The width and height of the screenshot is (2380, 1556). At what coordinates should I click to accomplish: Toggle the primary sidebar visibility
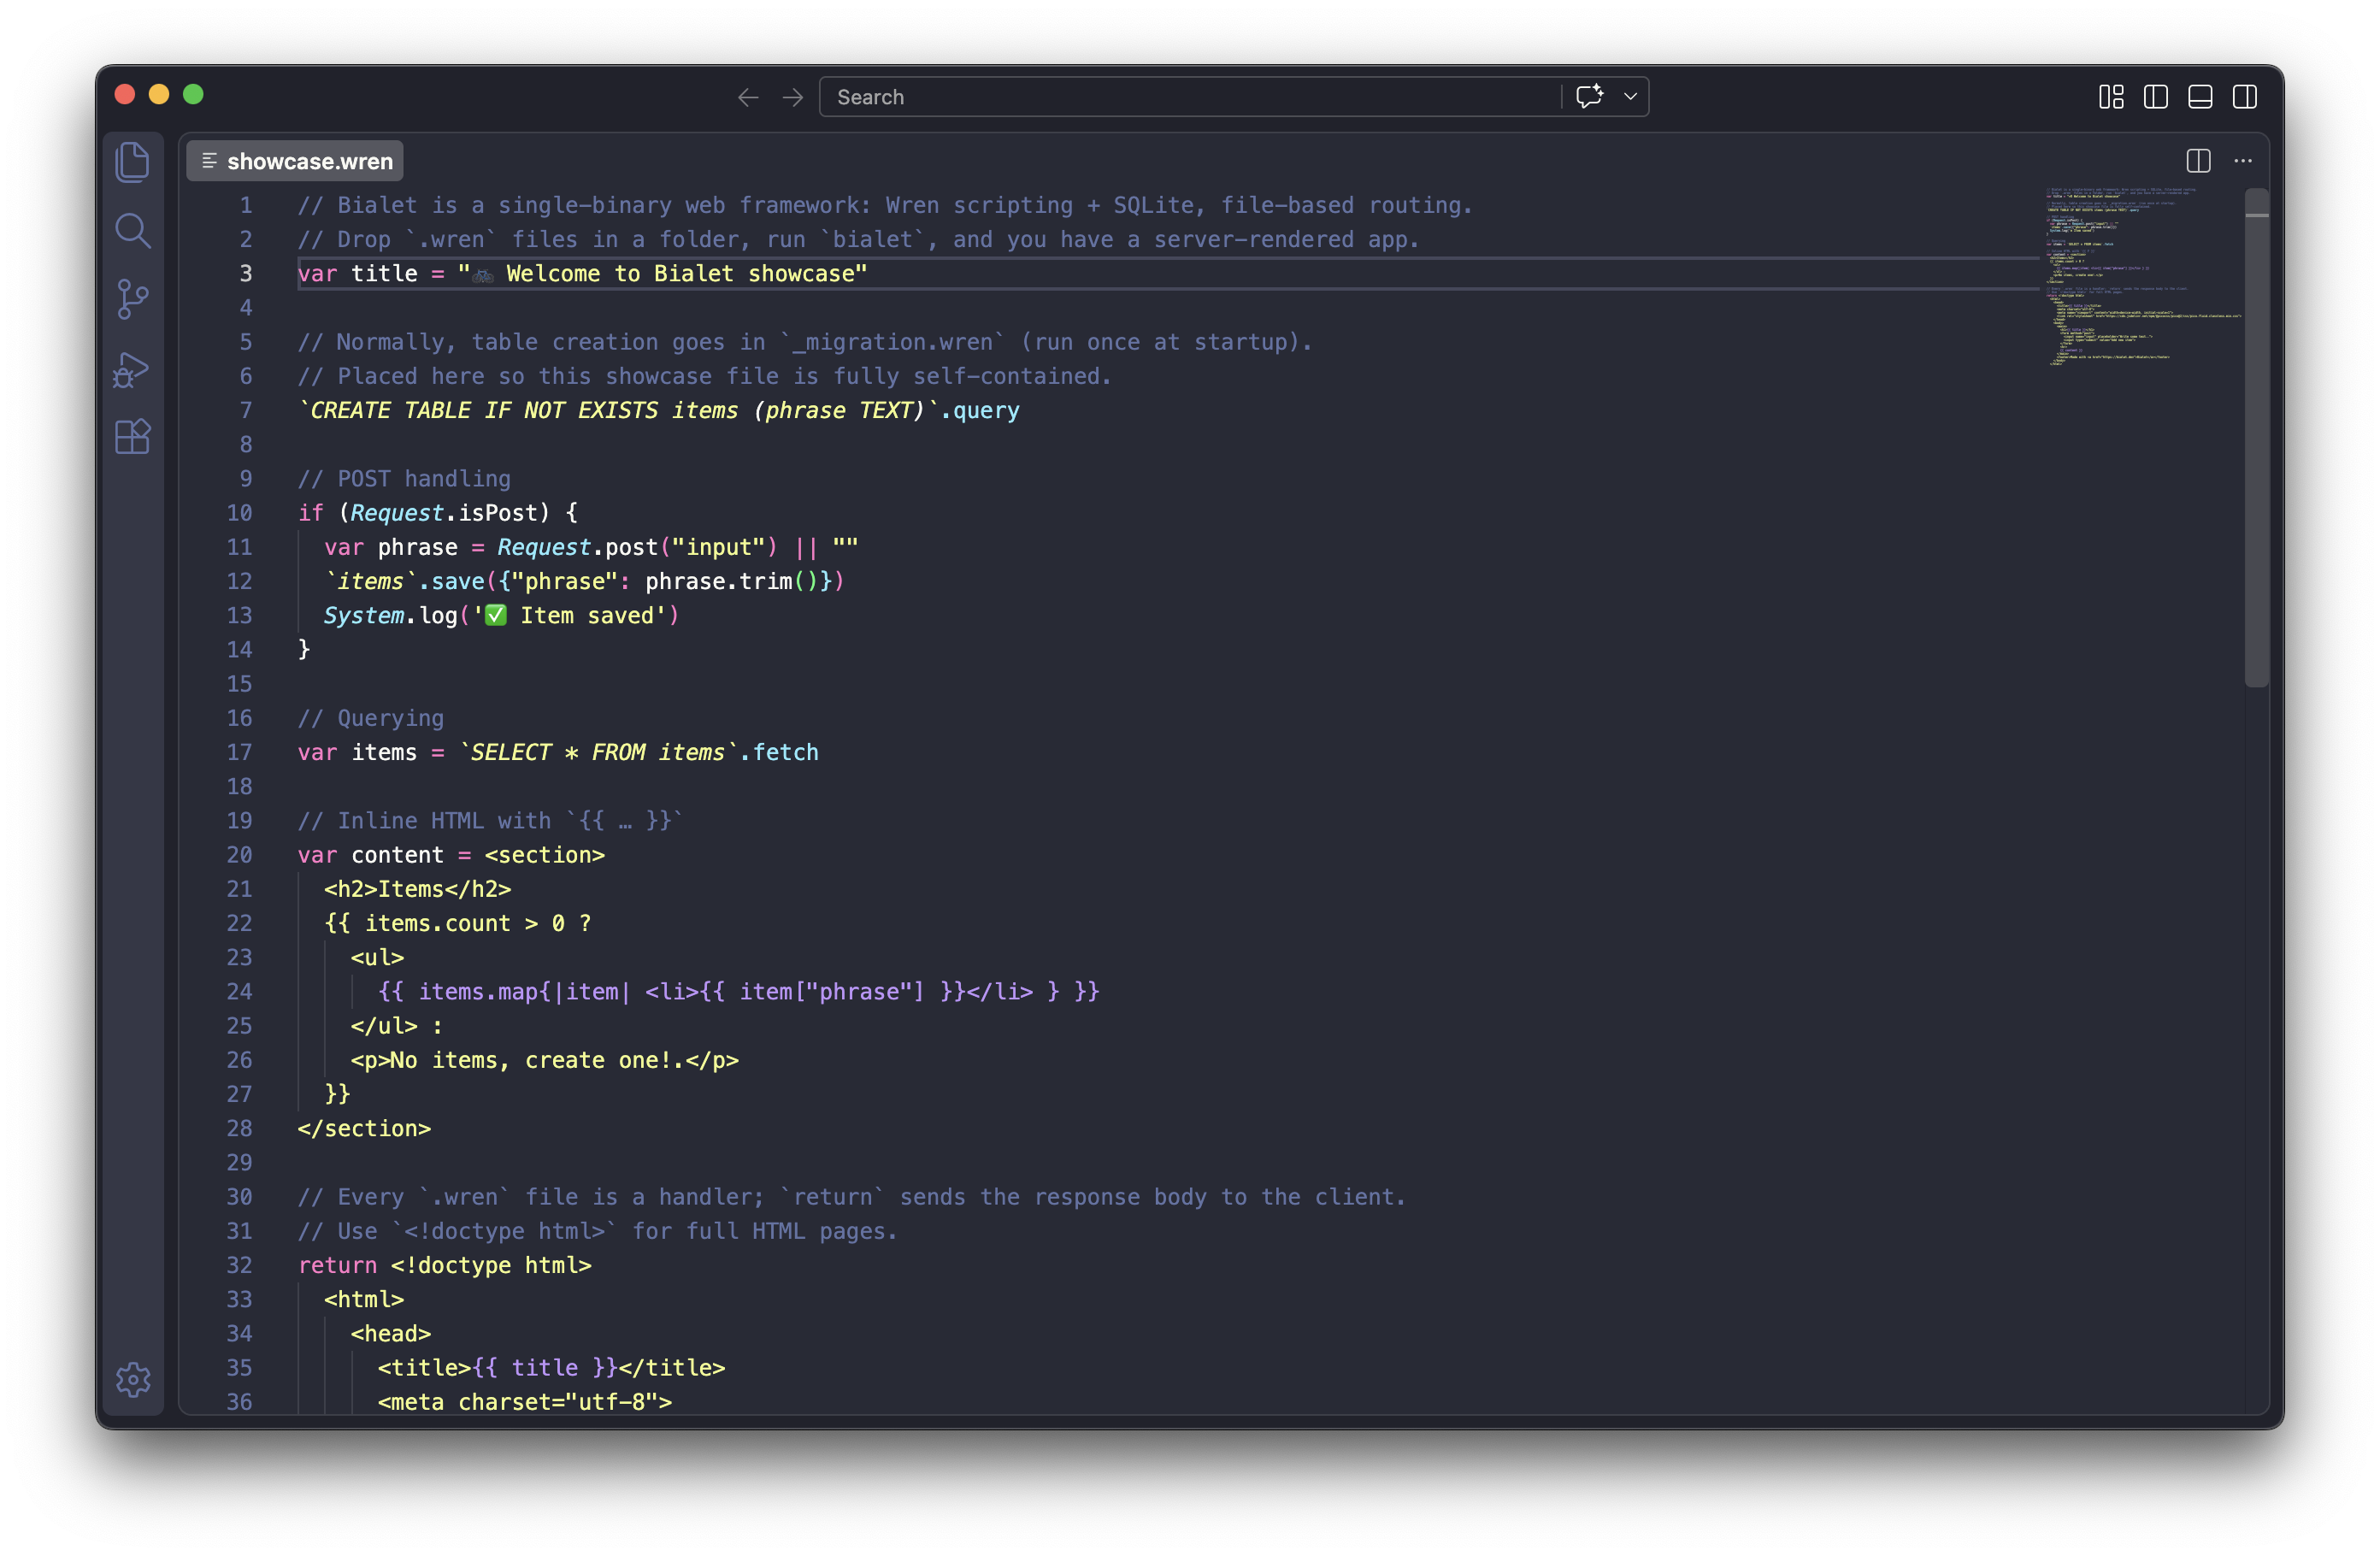[x=2155, y=97]
